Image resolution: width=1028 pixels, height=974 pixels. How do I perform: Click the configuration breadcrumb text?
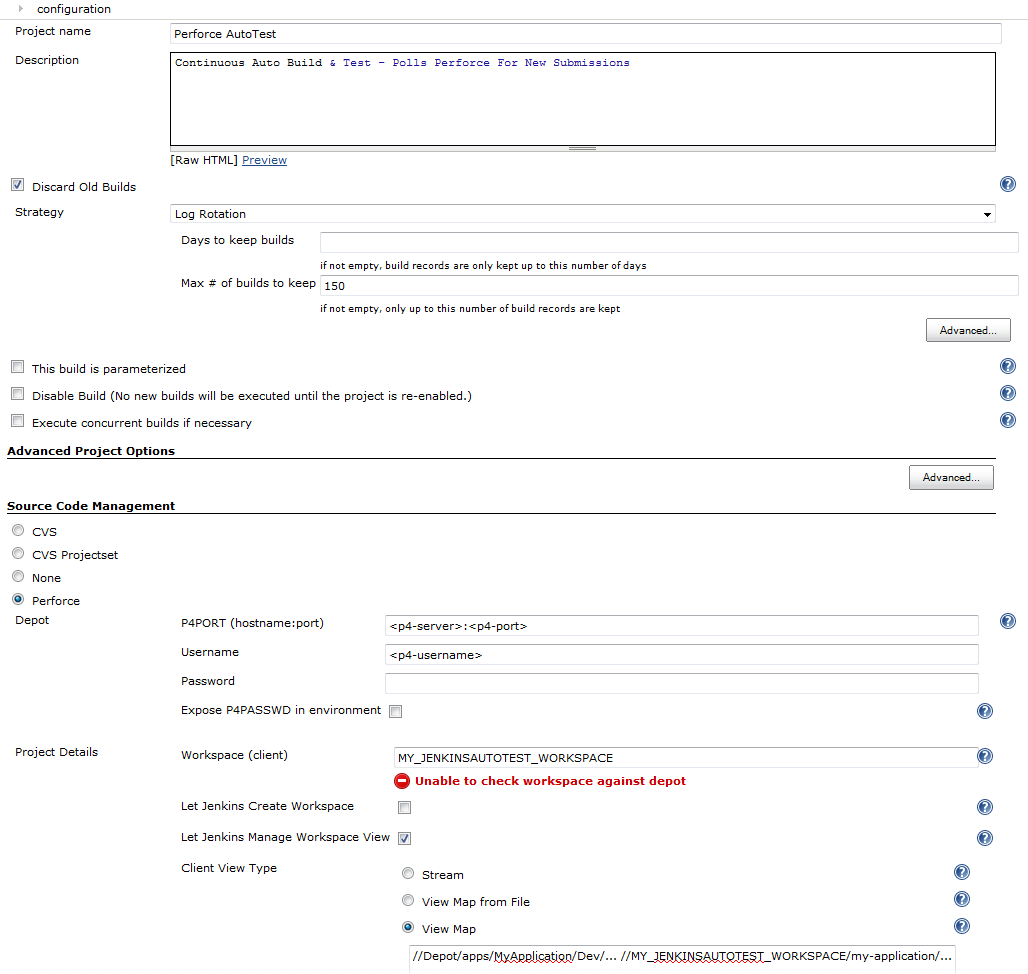[x=73, y=9]
